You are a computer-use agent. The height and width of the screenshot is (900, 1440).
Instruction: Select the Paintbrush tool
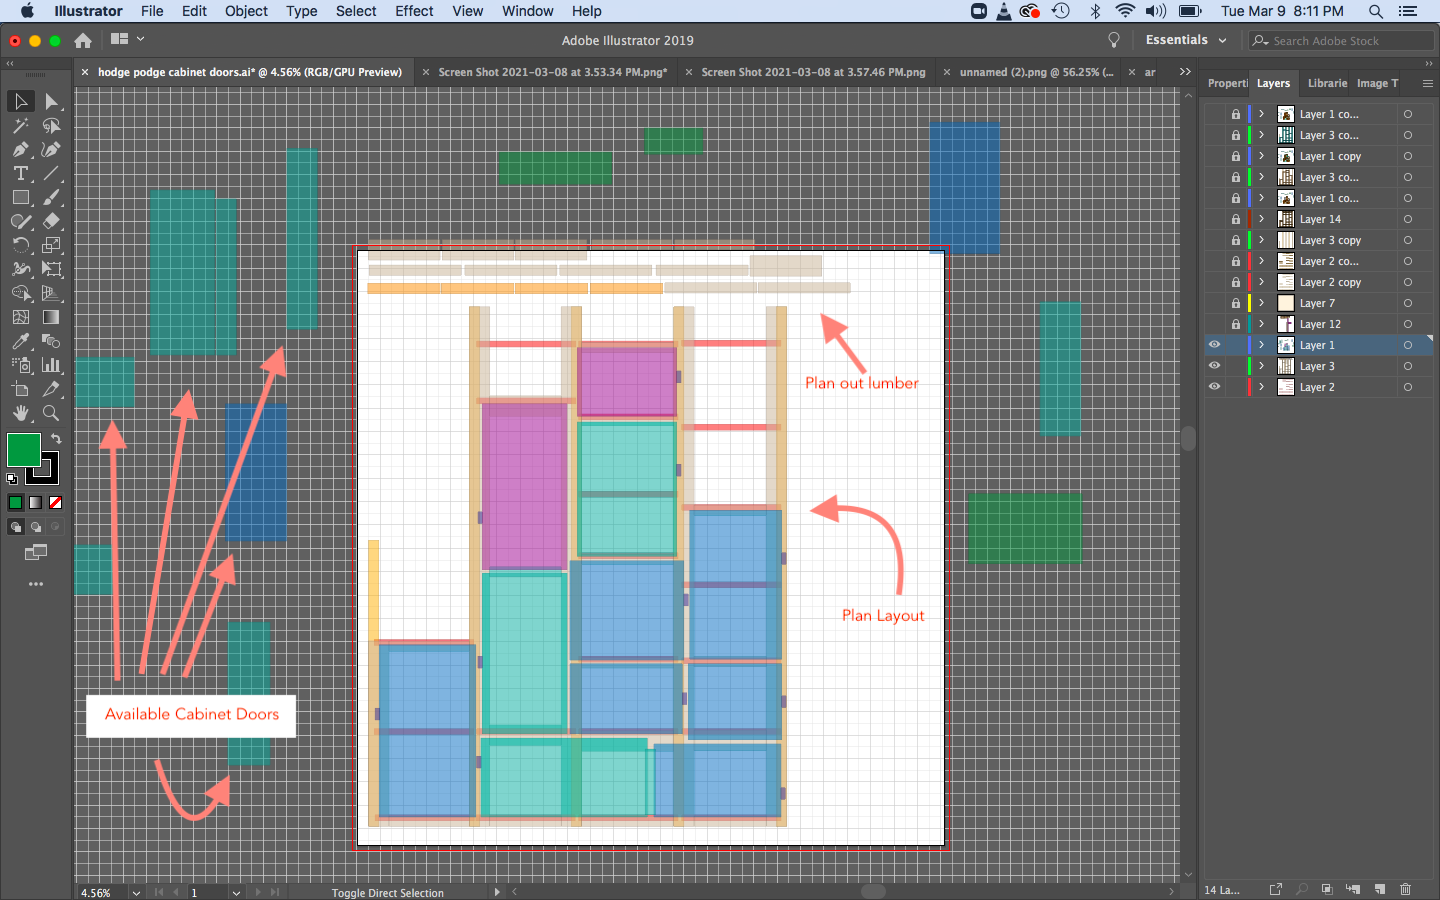pos(52,198)
